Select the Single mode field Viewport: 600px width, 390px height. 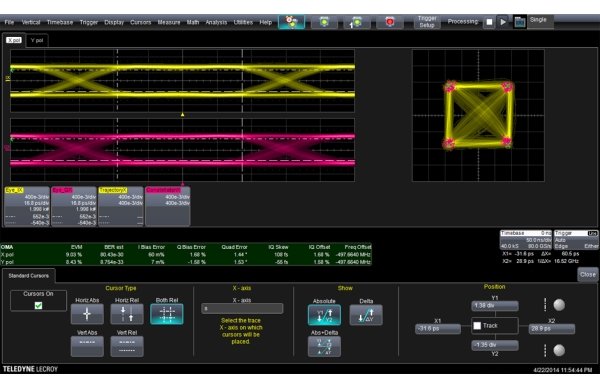tap(541, 22)
